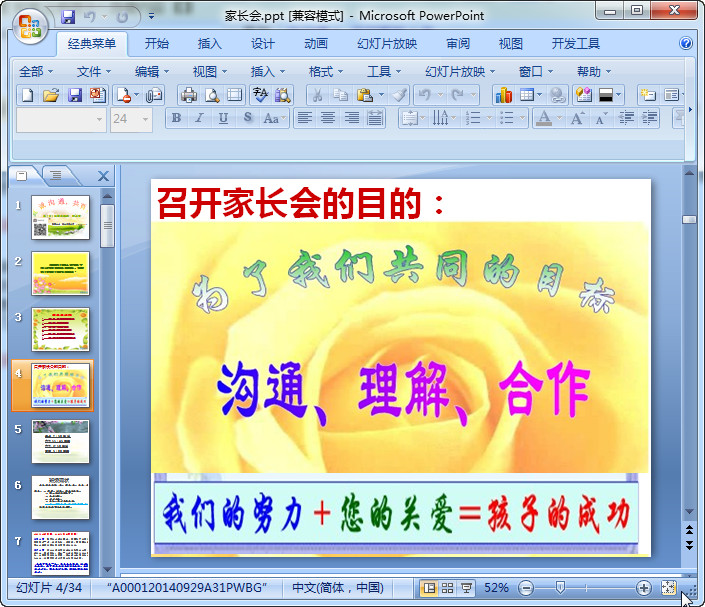Click the hyperlink globe icon
Screen dimensions: 705x607
point(558,95)
